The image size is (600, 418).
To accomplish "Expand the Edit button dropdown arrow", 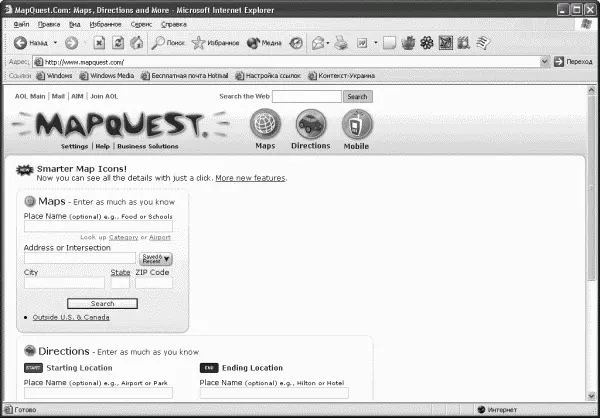I will [375, 43].
